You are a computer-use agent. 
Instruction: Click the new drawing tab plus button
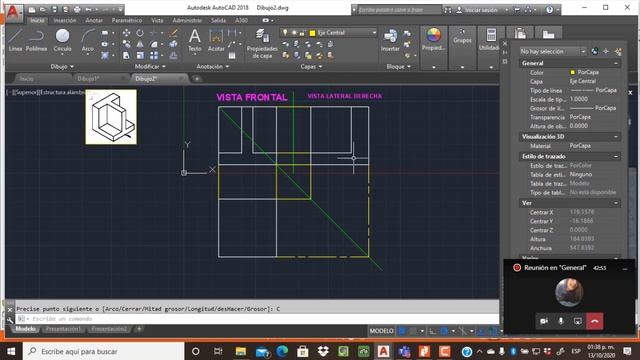197,79
